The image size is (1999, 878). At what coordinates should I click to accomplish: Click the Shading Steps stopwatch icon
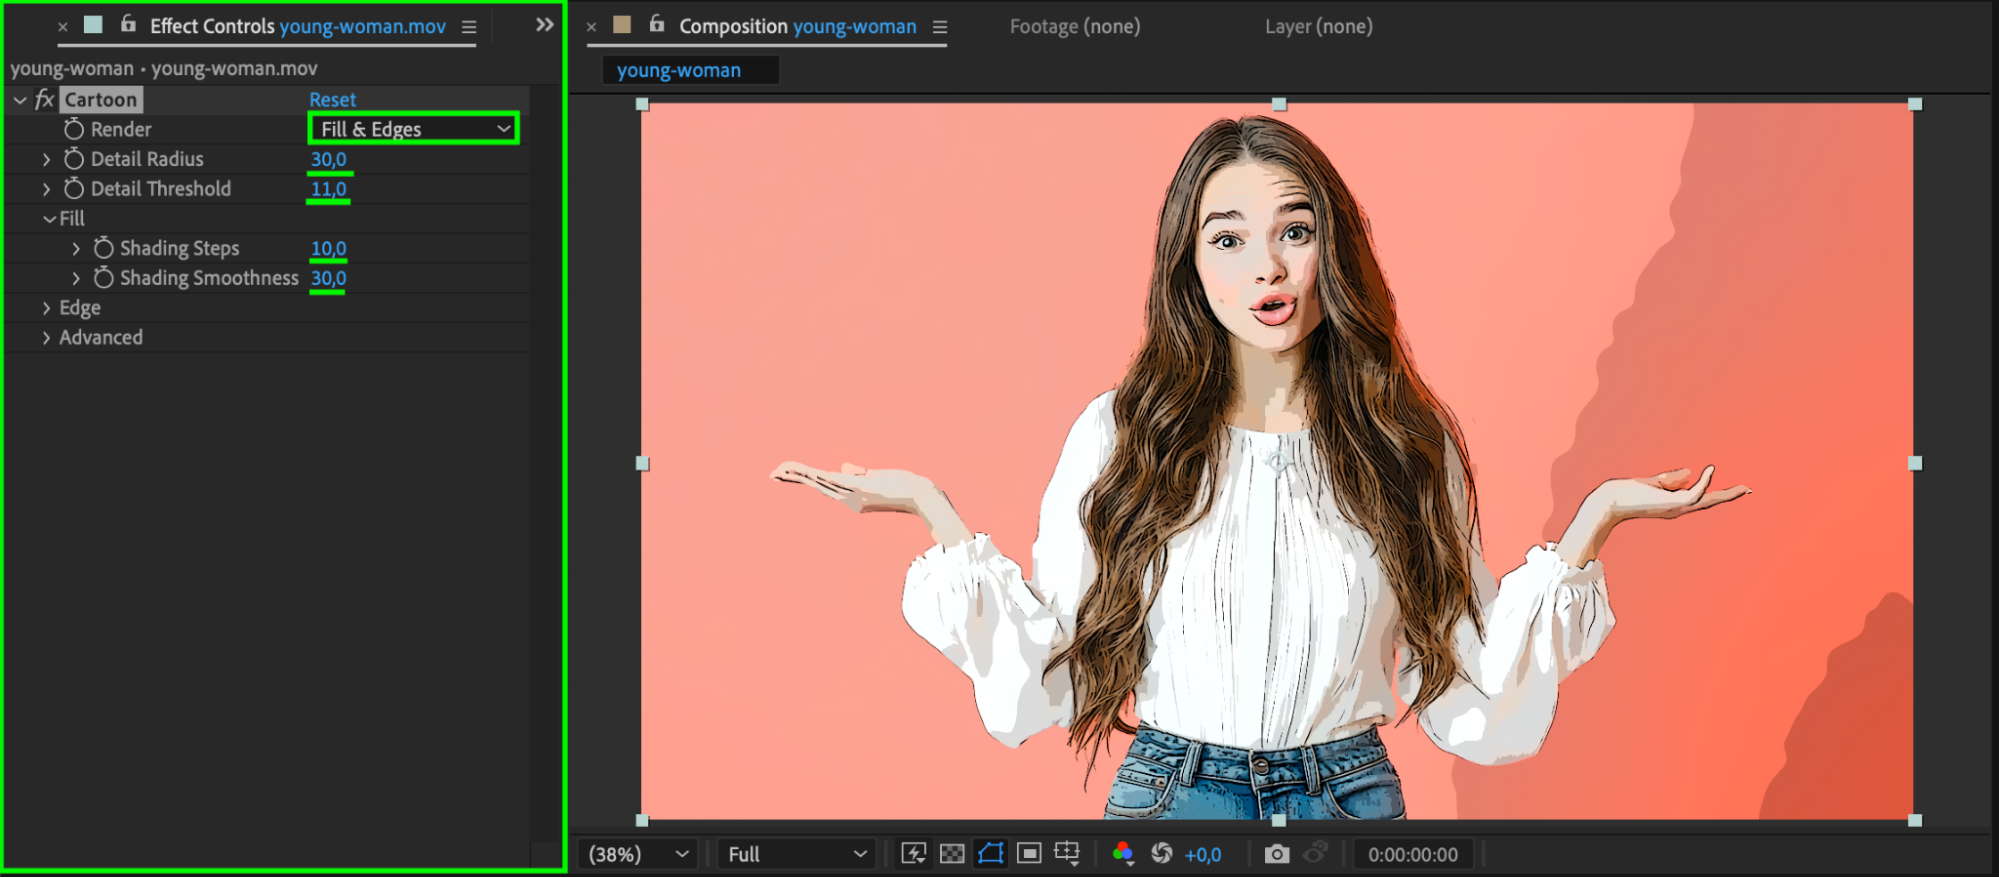tap(103, 248)
